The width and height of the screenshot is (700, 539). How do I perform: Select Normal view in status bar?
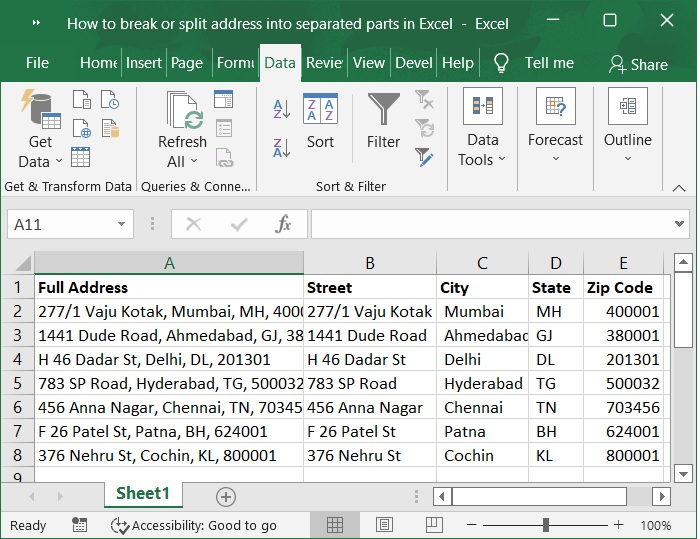(335, 525)
